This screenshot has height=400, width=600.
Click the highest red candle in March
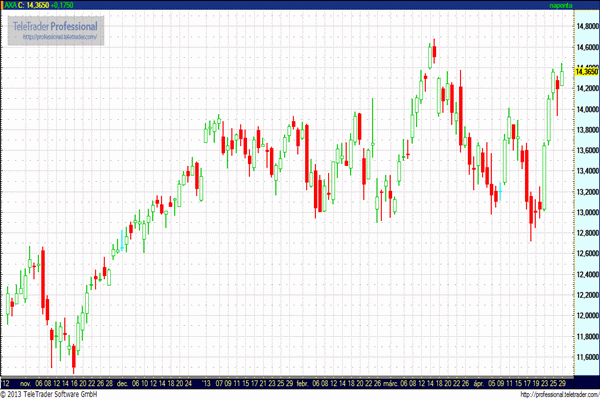(x=435, y=51)
